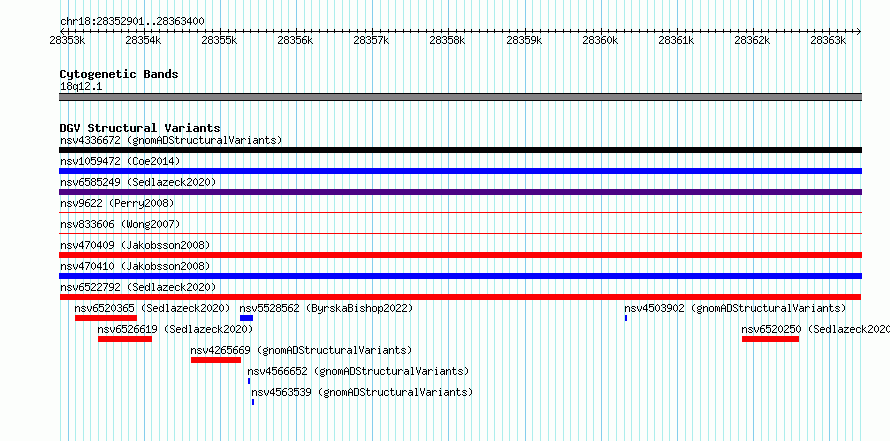Click the 28356k ruler tick label
The image size is (890, 441).
pos(295,40)
